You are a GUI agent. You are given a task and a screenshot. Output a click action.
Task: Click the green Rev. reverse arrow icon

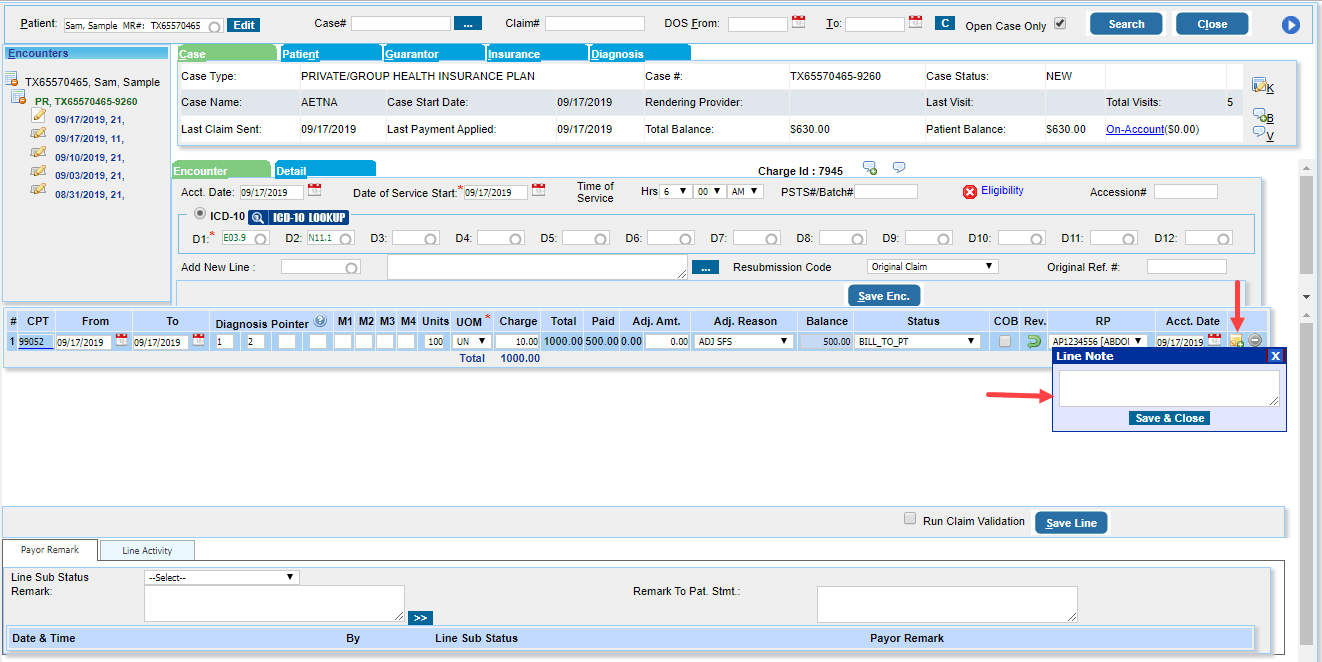[x=1034, y=341]
